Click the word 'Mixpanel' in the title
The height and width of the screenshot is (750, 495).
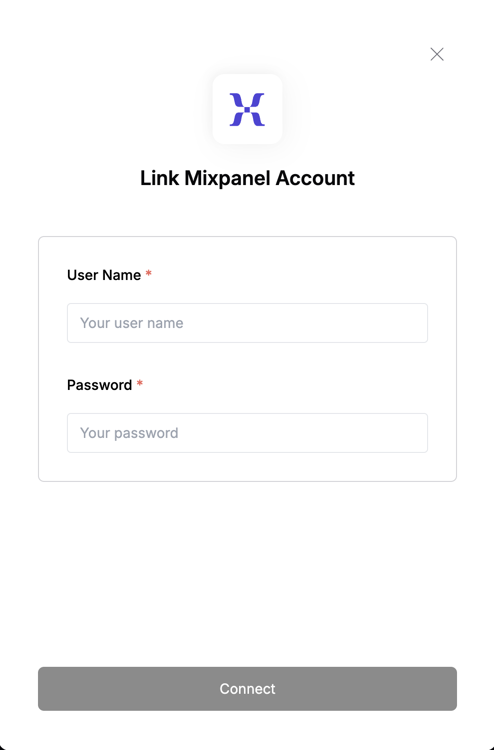coord(228,178)
